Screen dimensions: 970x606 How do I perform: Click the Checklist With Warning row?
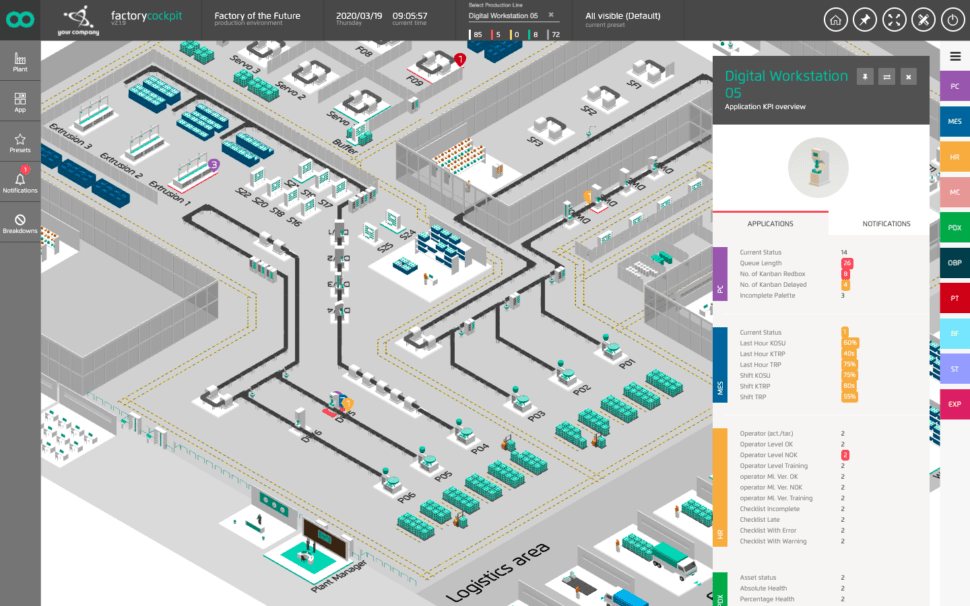pos(793,541)
